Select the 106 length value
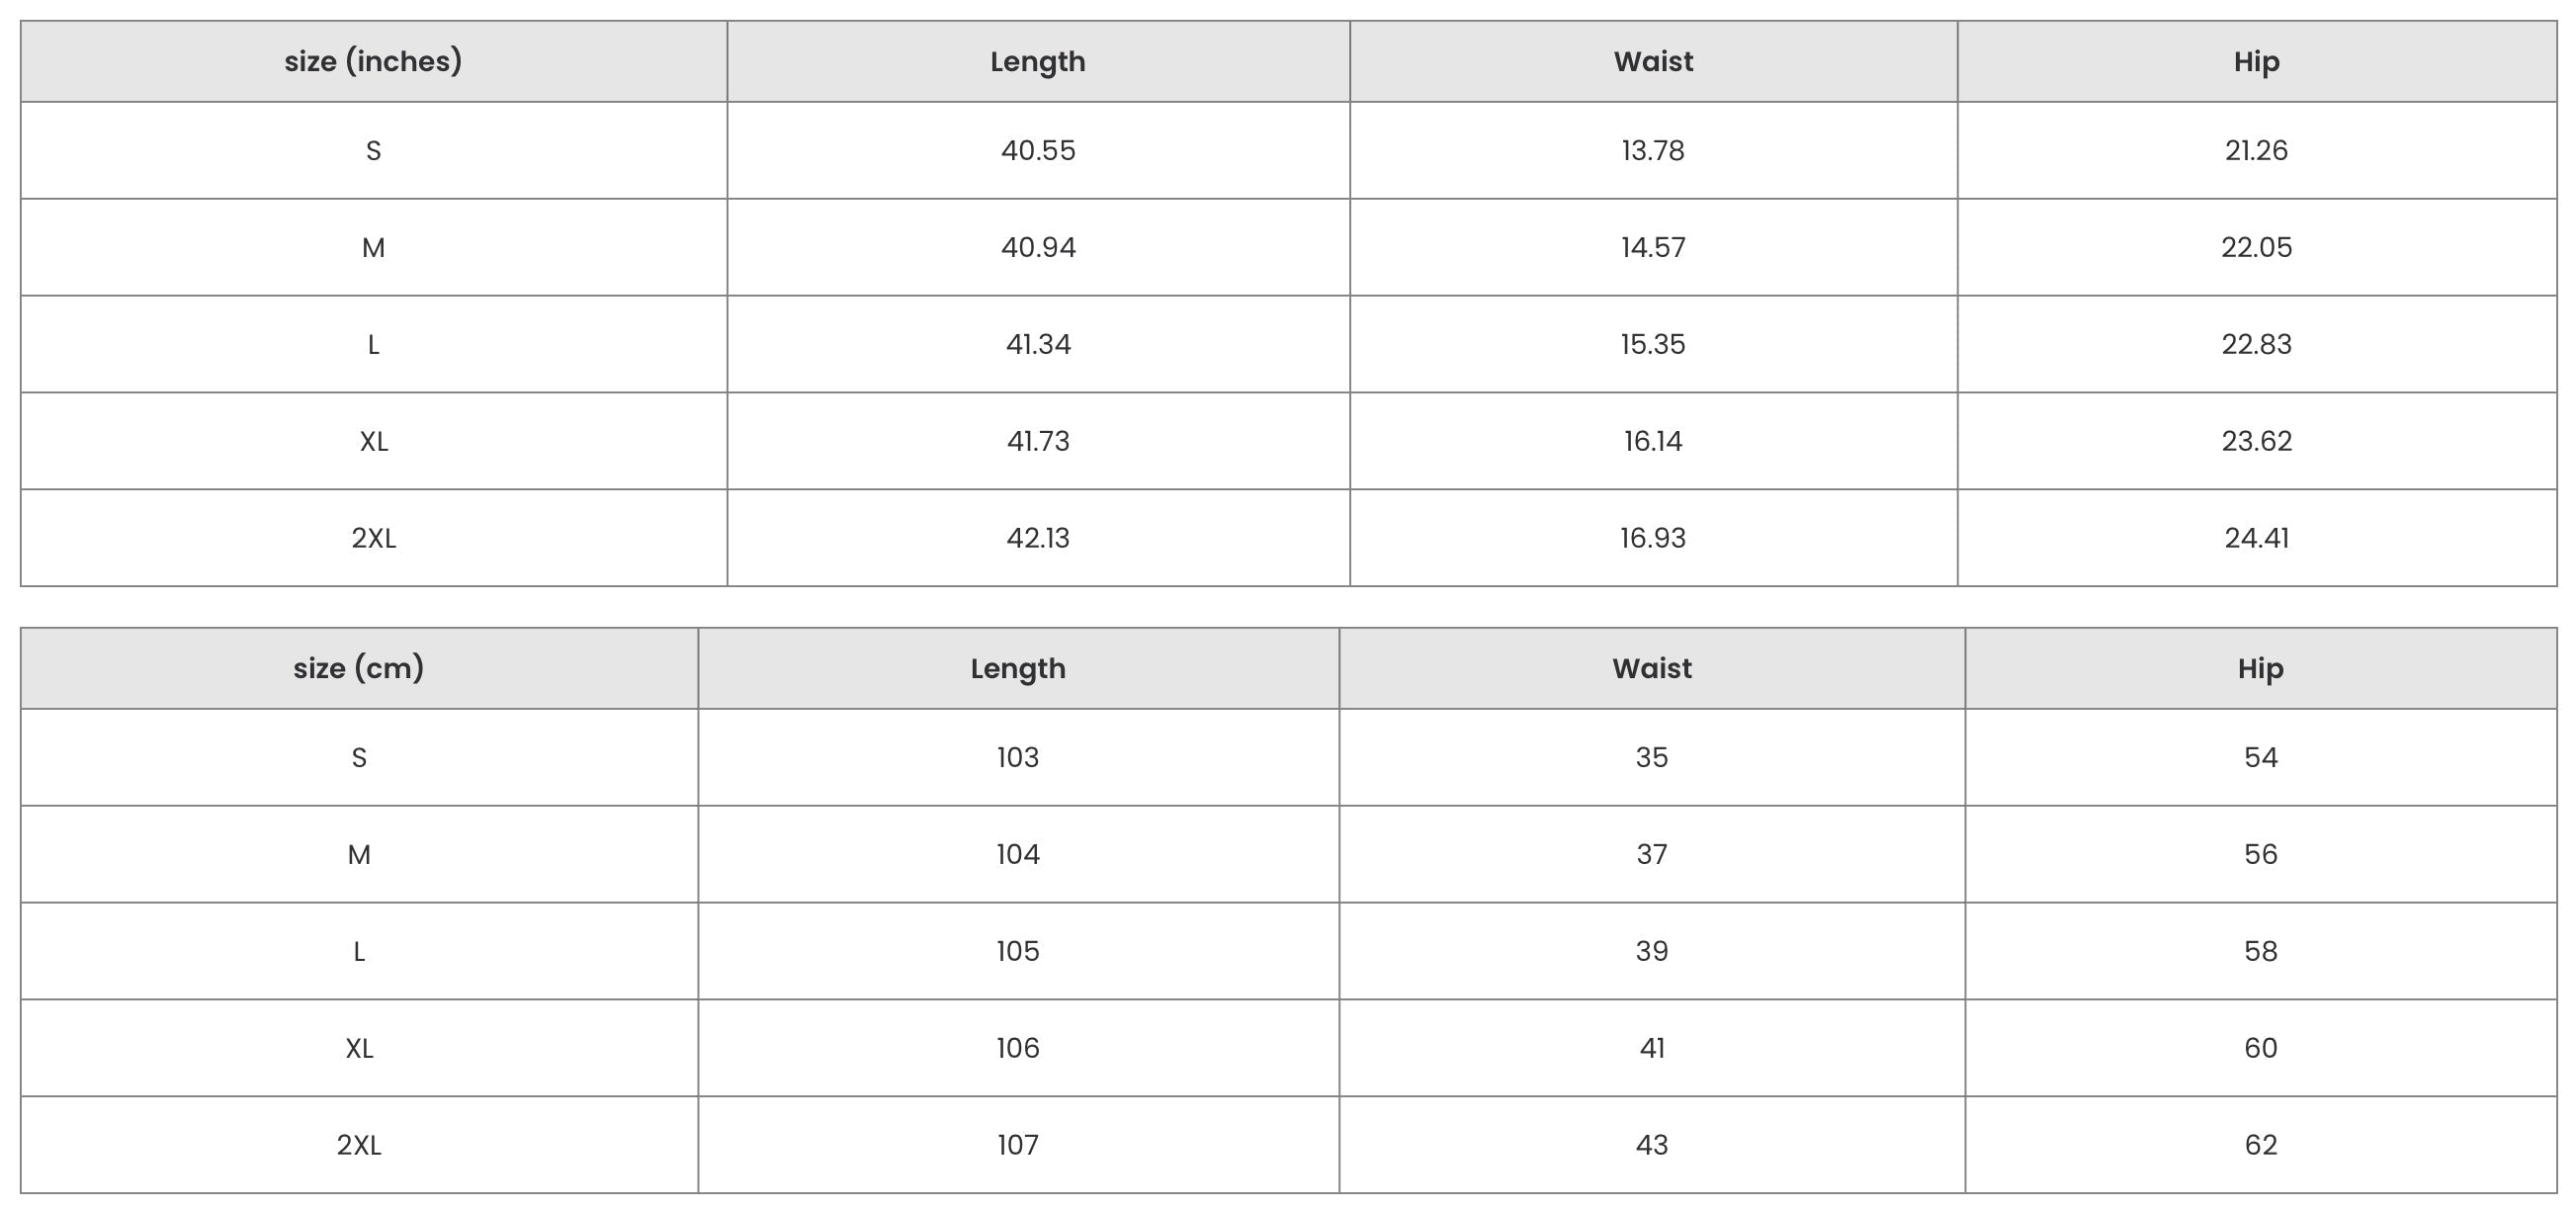The image size is (2576, 1211). pos(1017,1048)
